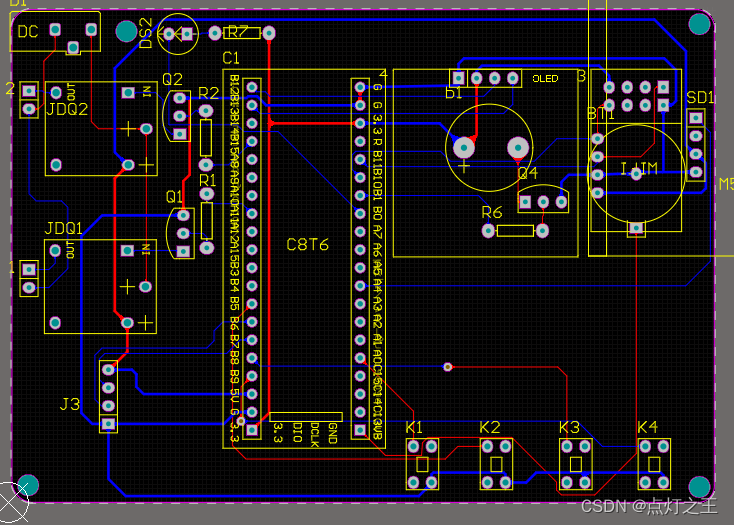Click the GND label below C8T6
This screenshot has height=525, width=734.
[x=332, y=433]
